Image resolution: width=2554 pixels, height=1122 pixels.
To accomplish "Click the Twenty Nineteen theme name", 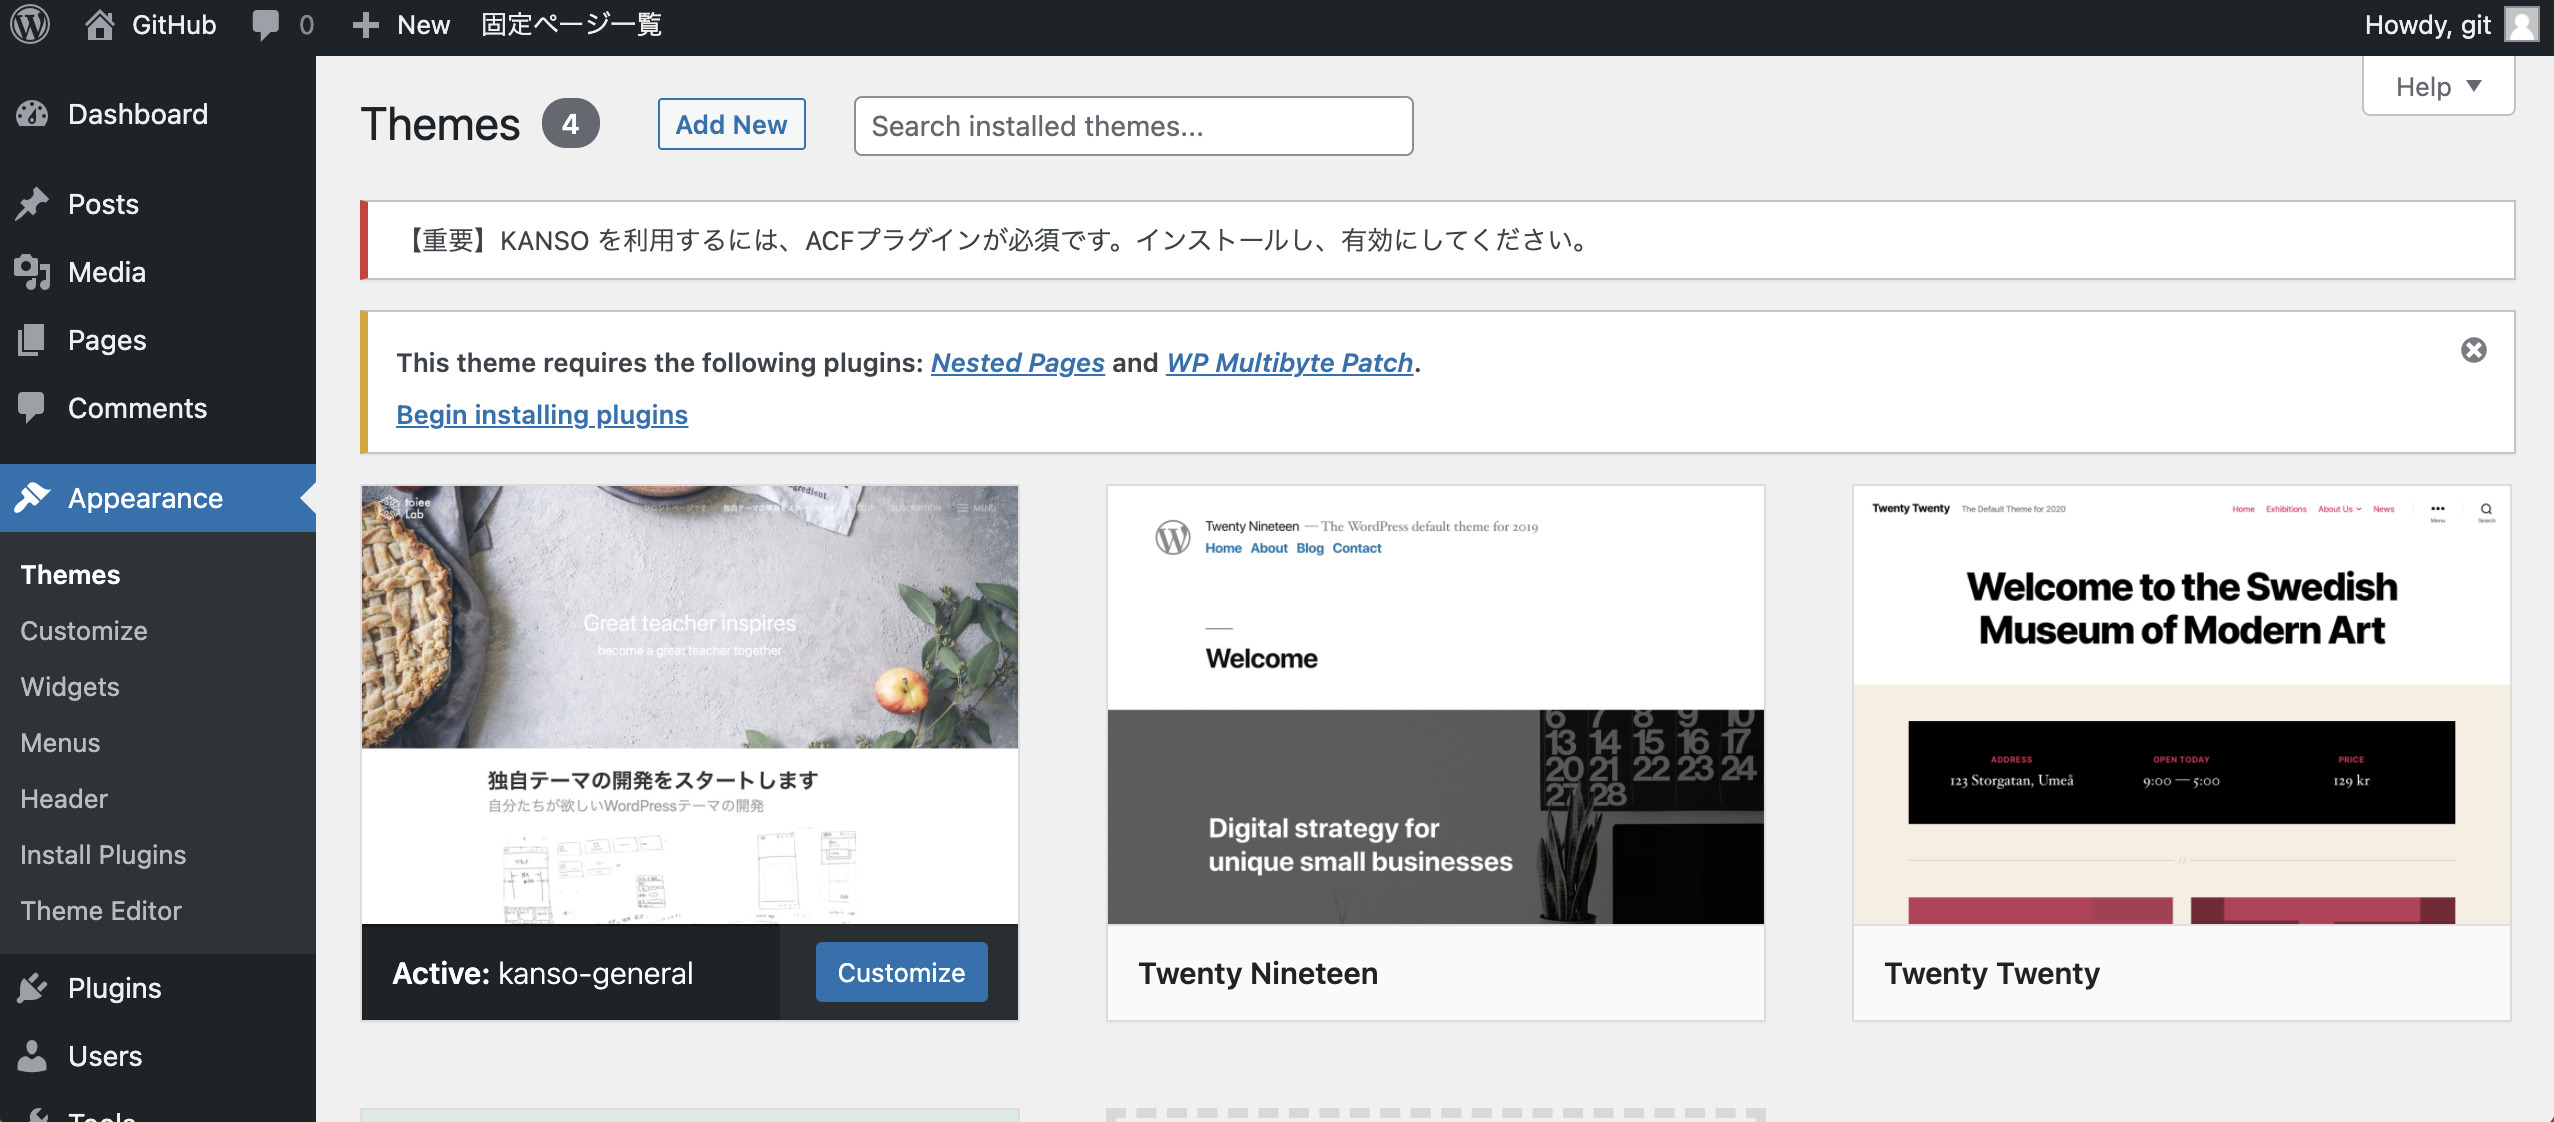I will point(1258,973).
